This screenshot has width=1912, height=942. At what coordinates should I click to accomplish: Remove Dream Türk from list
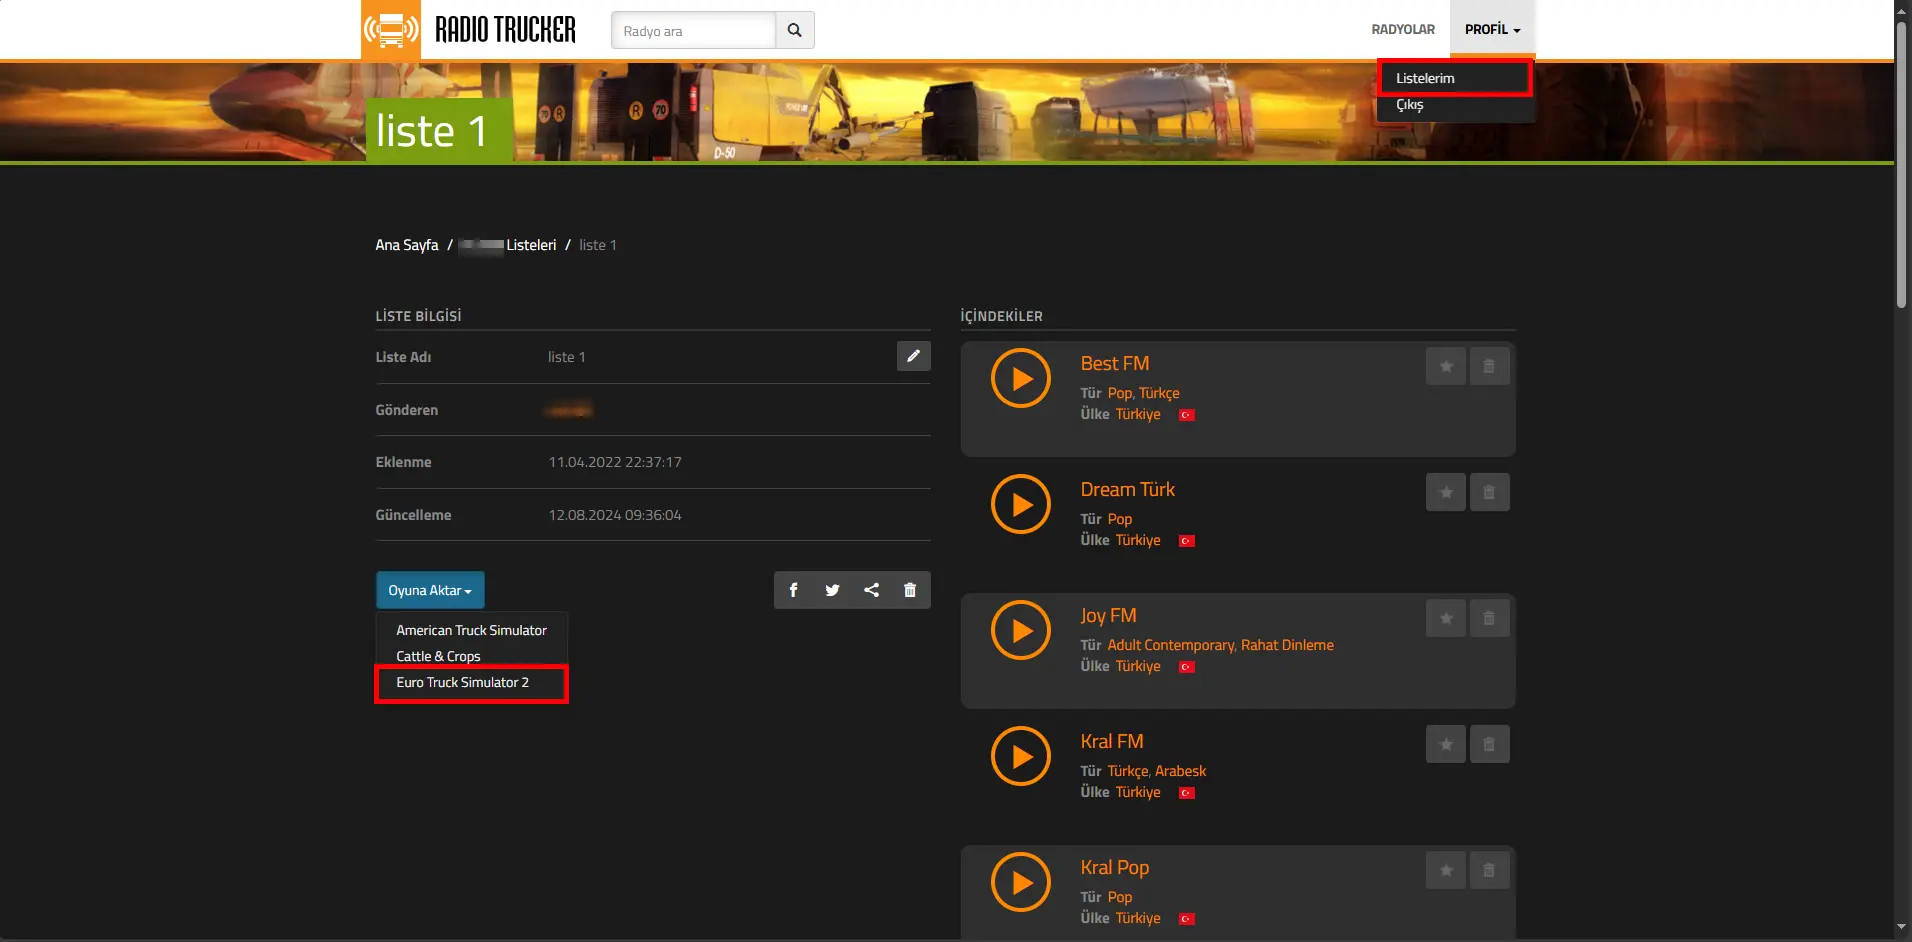point(1489,492)
